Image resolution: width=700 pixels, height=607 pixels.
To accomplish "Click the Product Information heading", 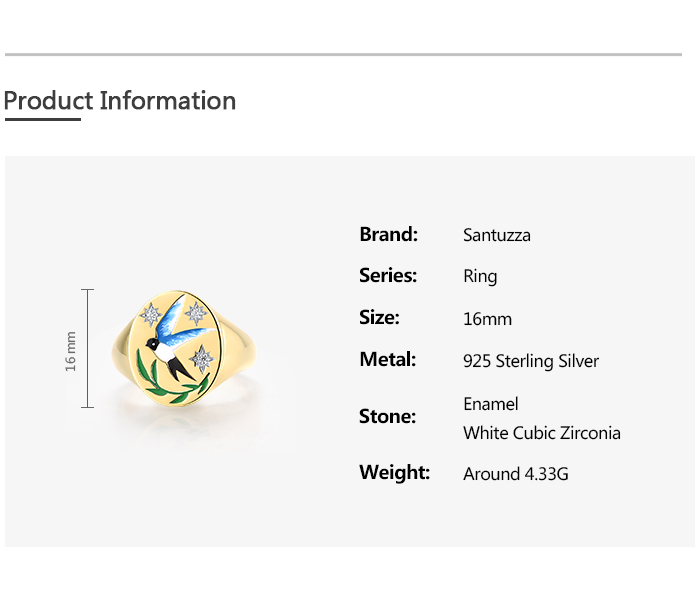I will [120, 101].
